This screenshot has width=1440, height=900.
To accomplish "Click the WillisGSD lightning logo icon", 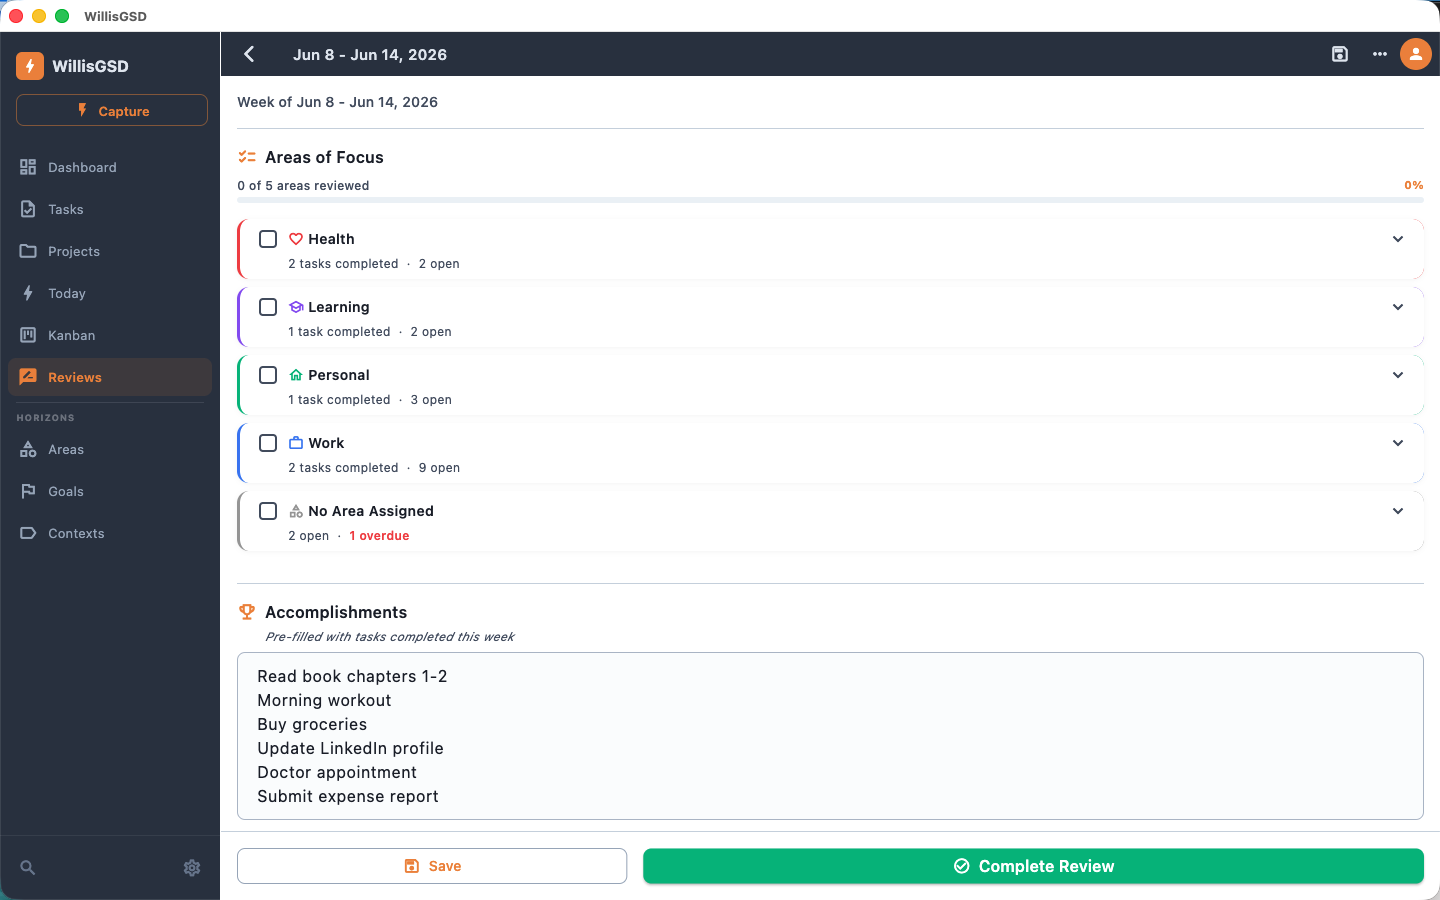I will pos(30,66).
